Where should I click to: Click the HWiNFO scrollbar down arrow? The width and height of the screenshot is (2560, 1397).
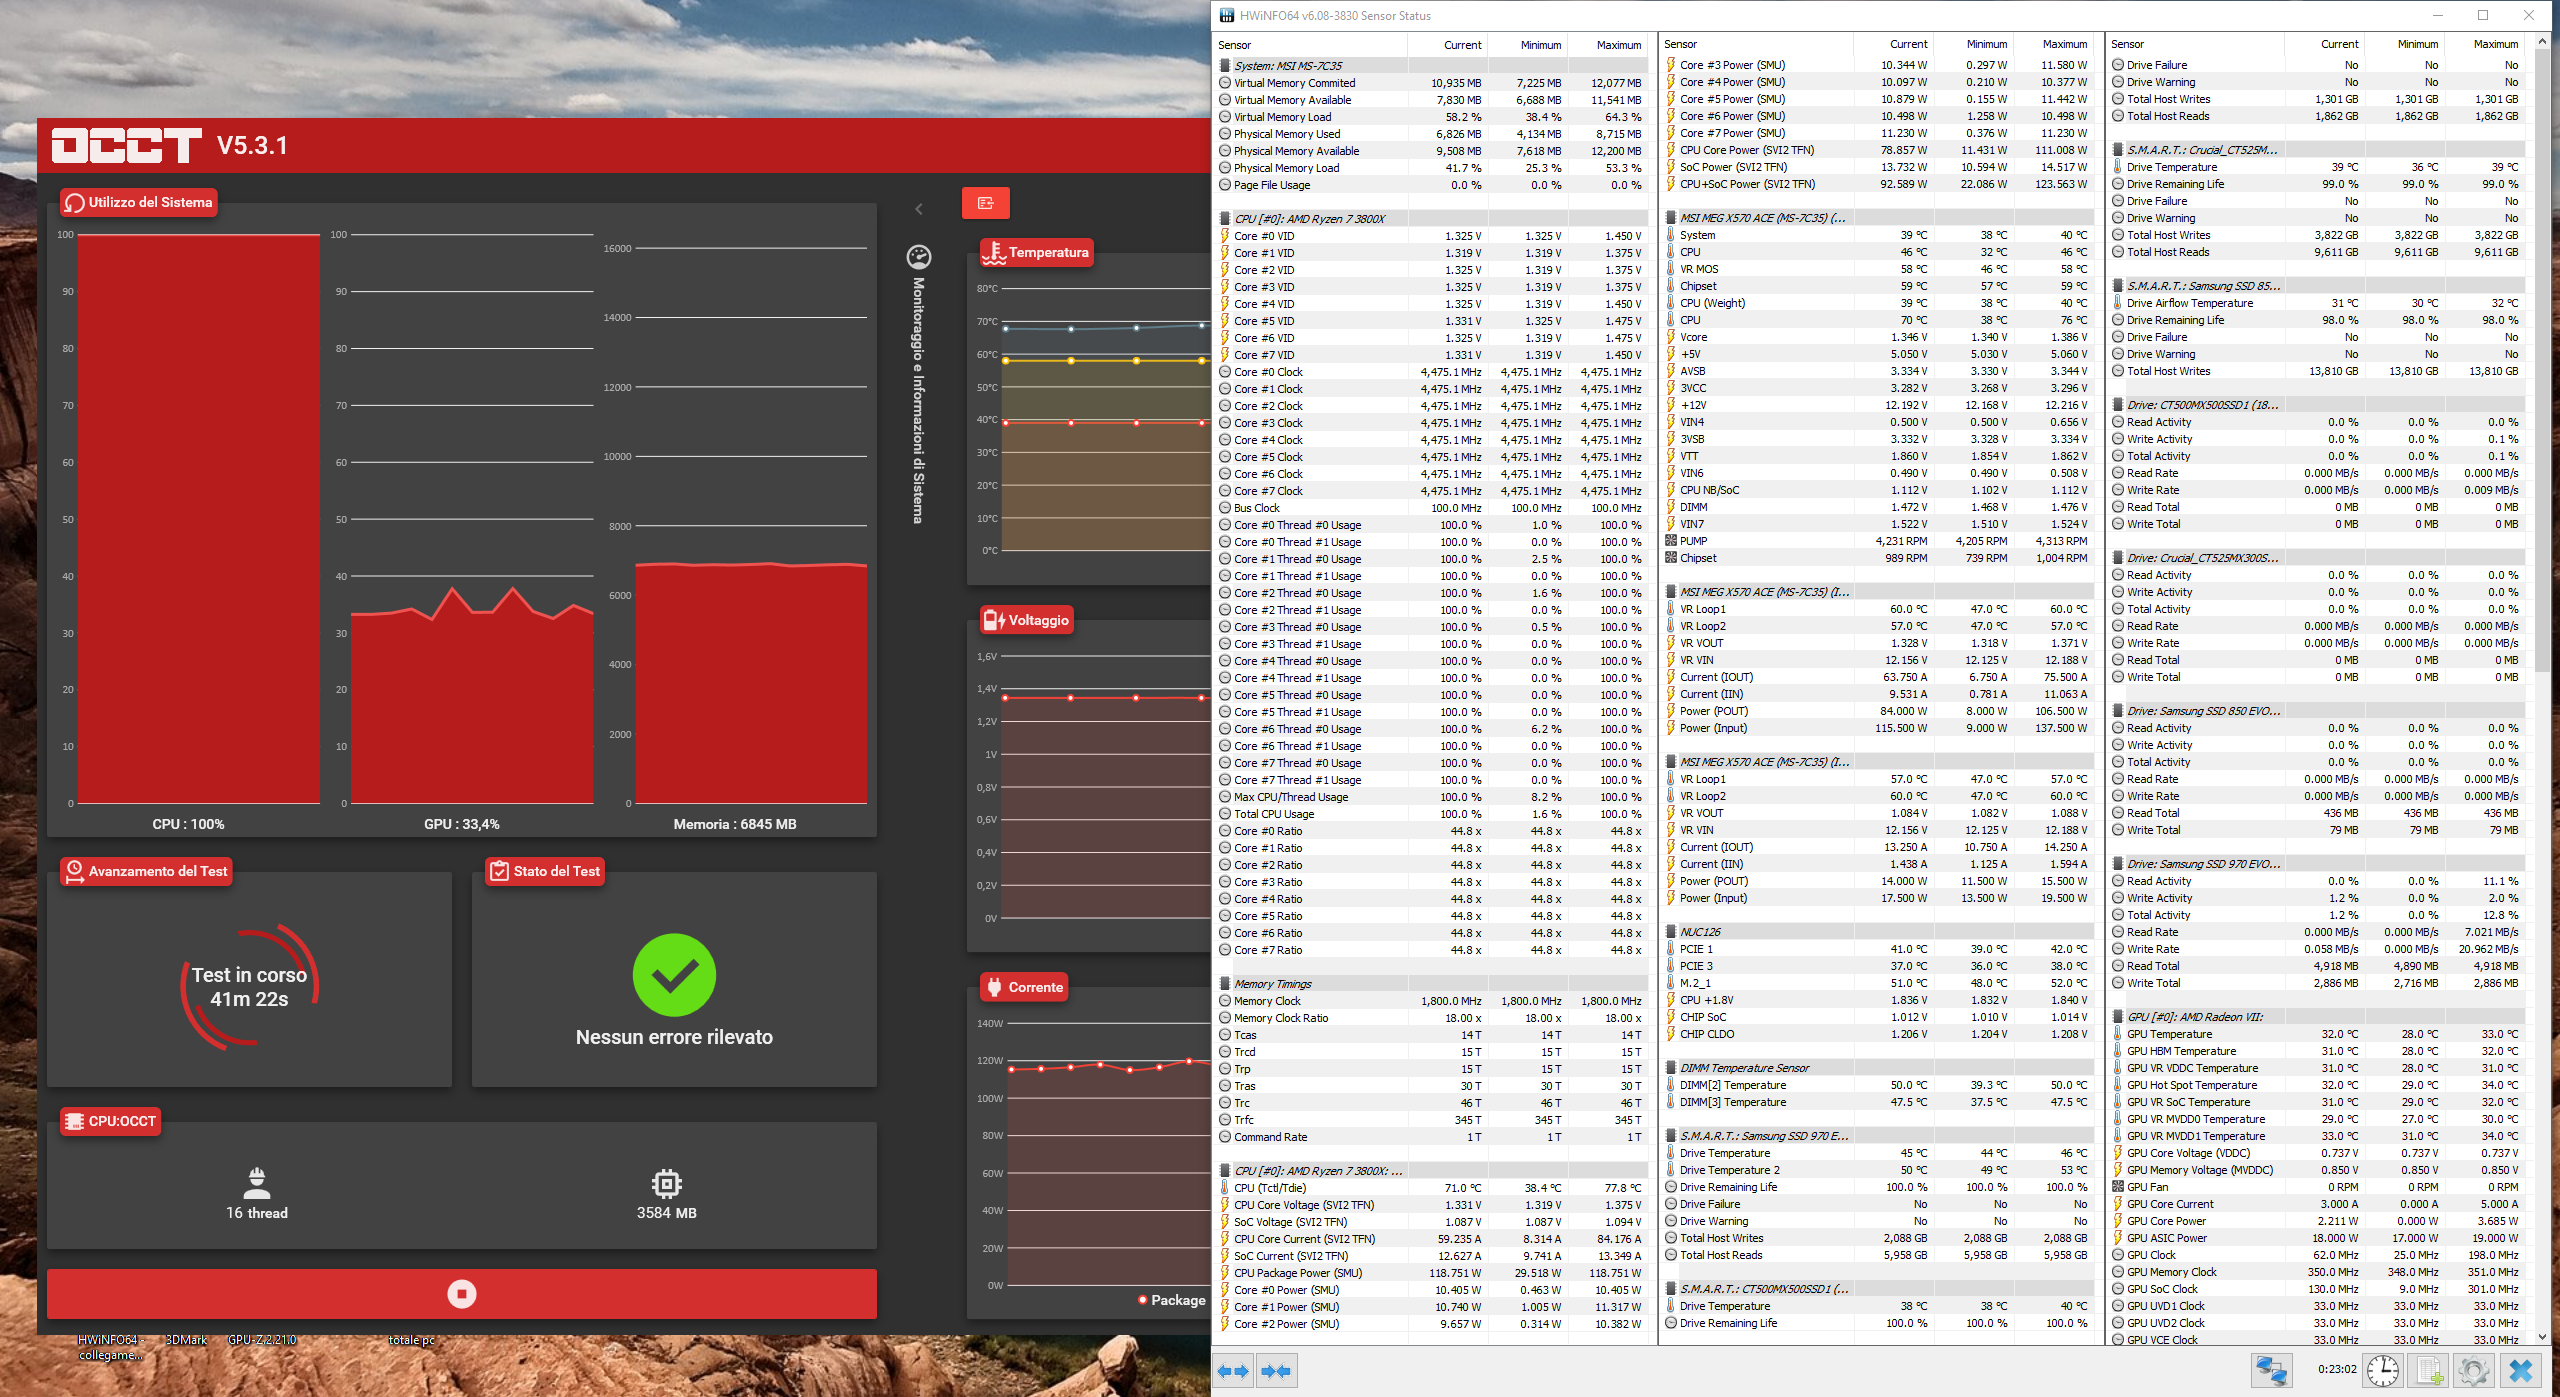(x=2541, y=1335)
